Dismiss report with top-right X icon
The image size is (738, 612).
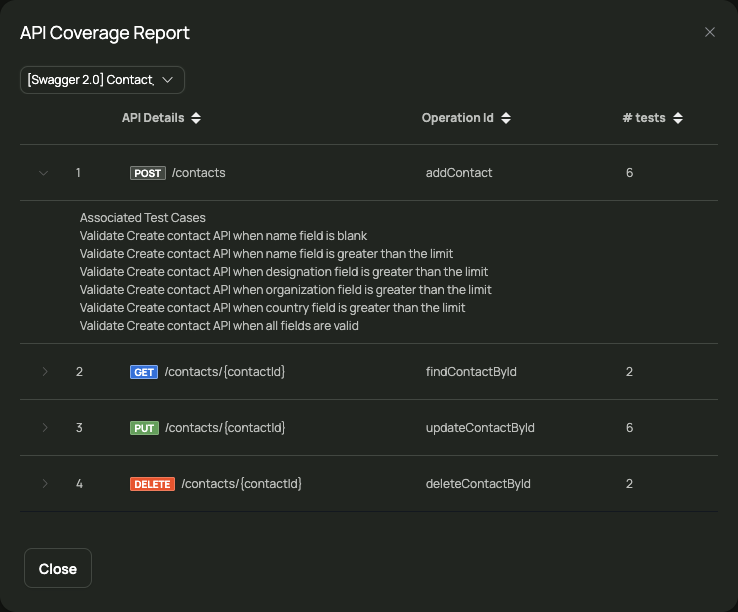pos(710,32)
